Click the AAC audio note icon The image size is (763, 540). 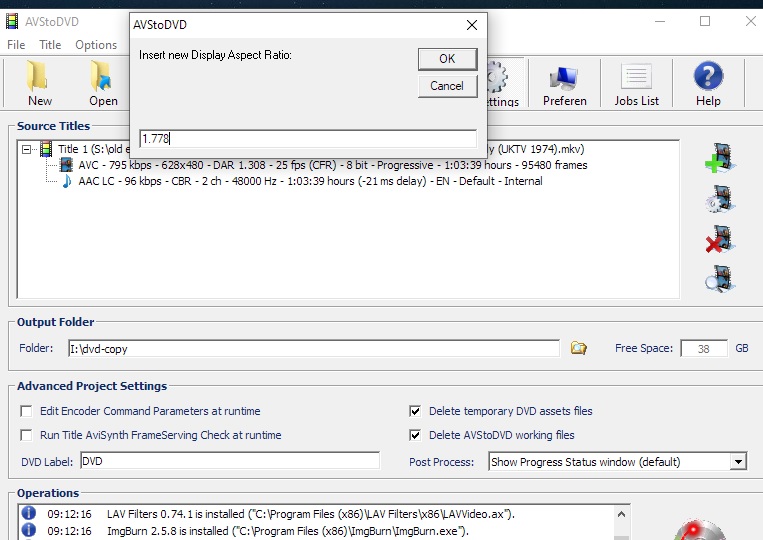(67, 181)
